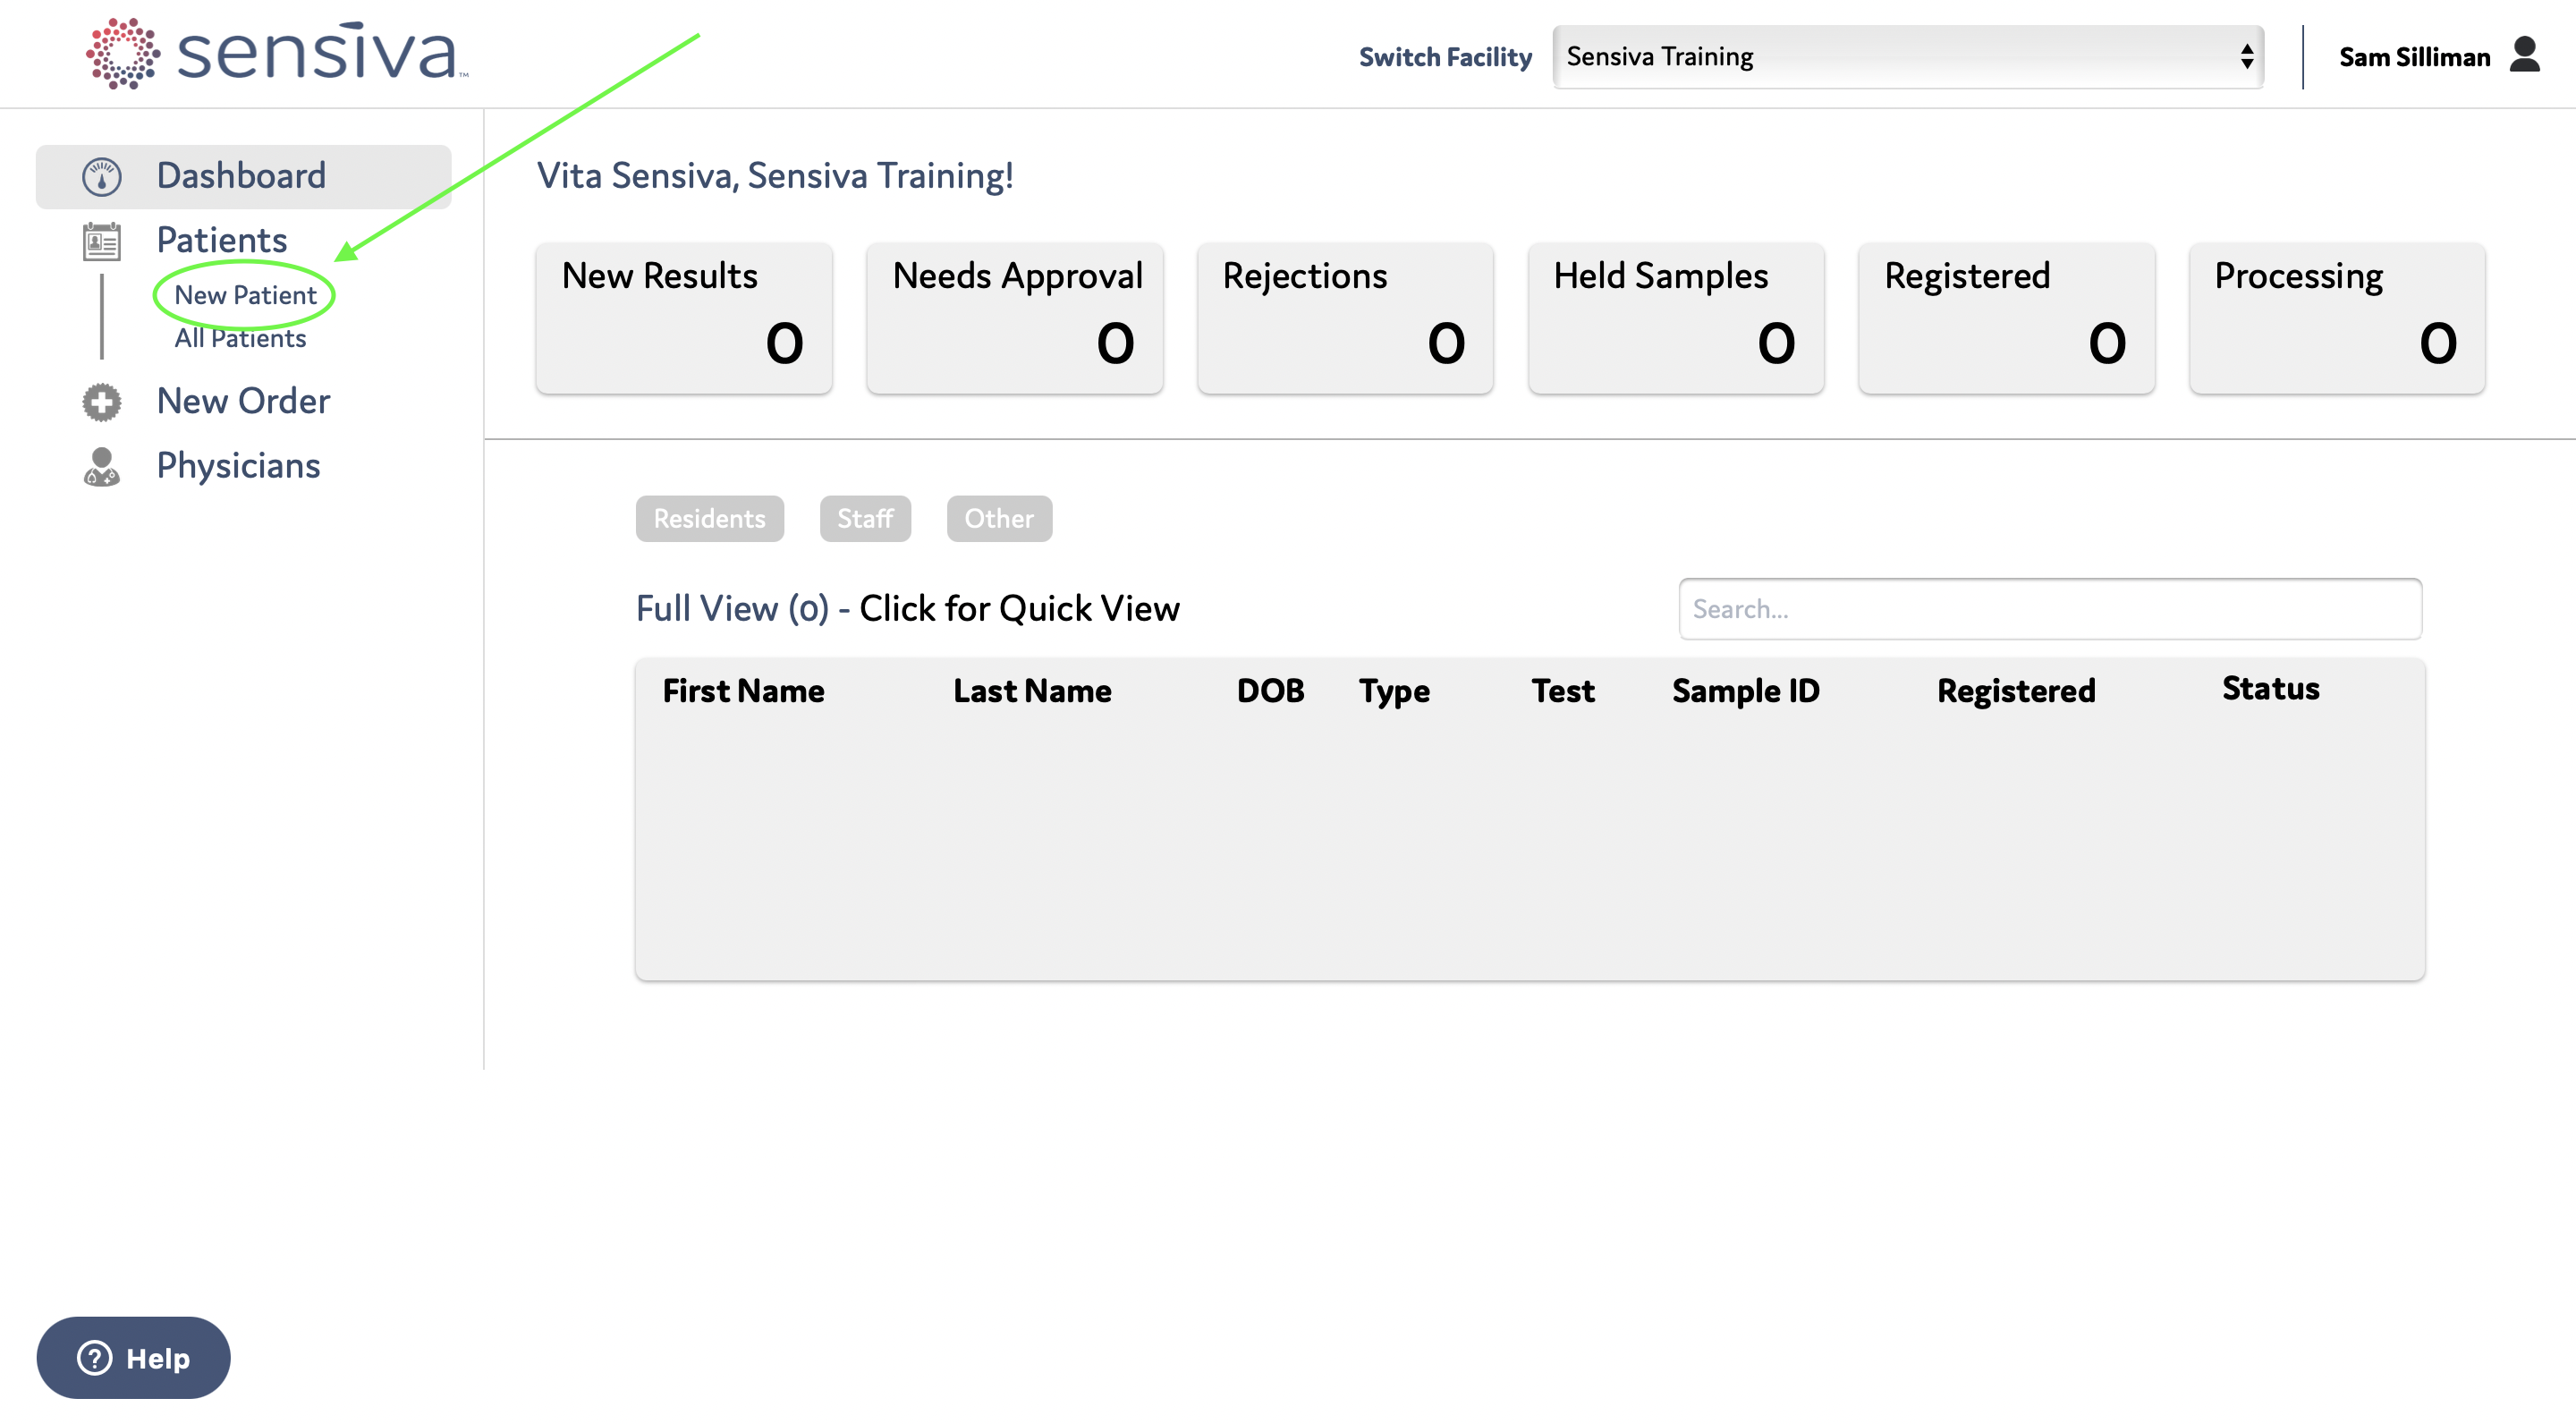Click the New Order gear icon
Viewport: 2576px width, 1424px height.
click(100, 400)
